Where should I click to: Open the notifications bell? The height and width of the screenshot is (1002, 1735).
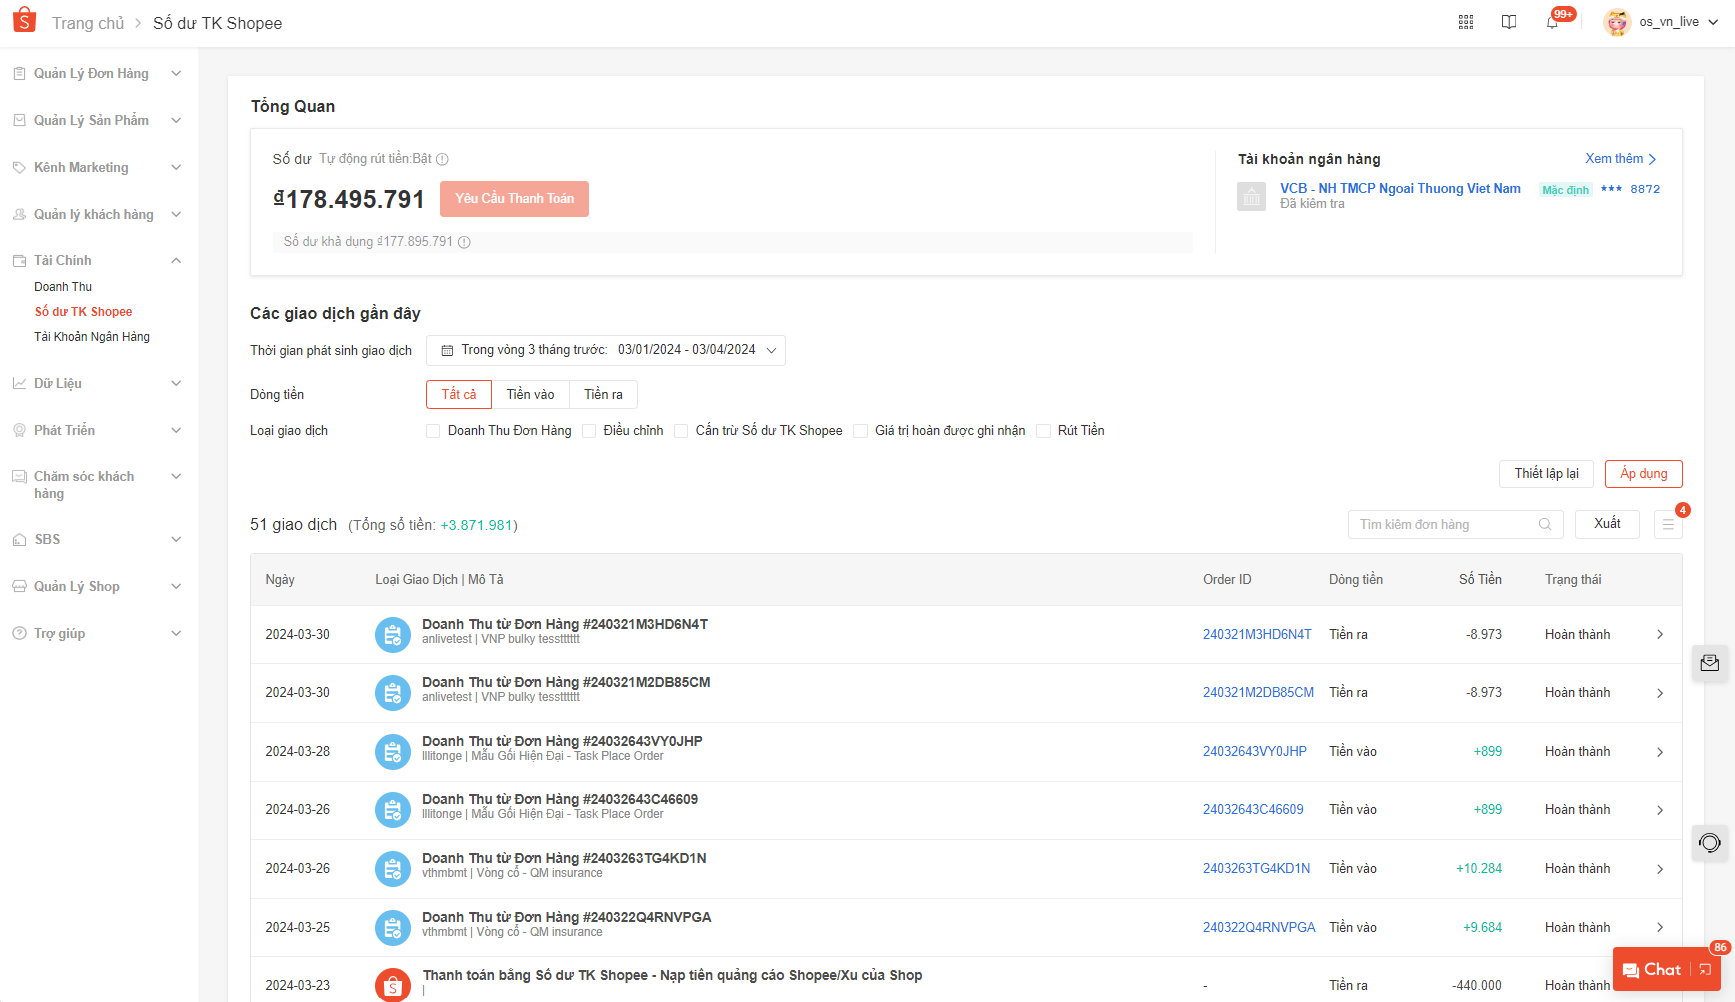coord(1552,22)
